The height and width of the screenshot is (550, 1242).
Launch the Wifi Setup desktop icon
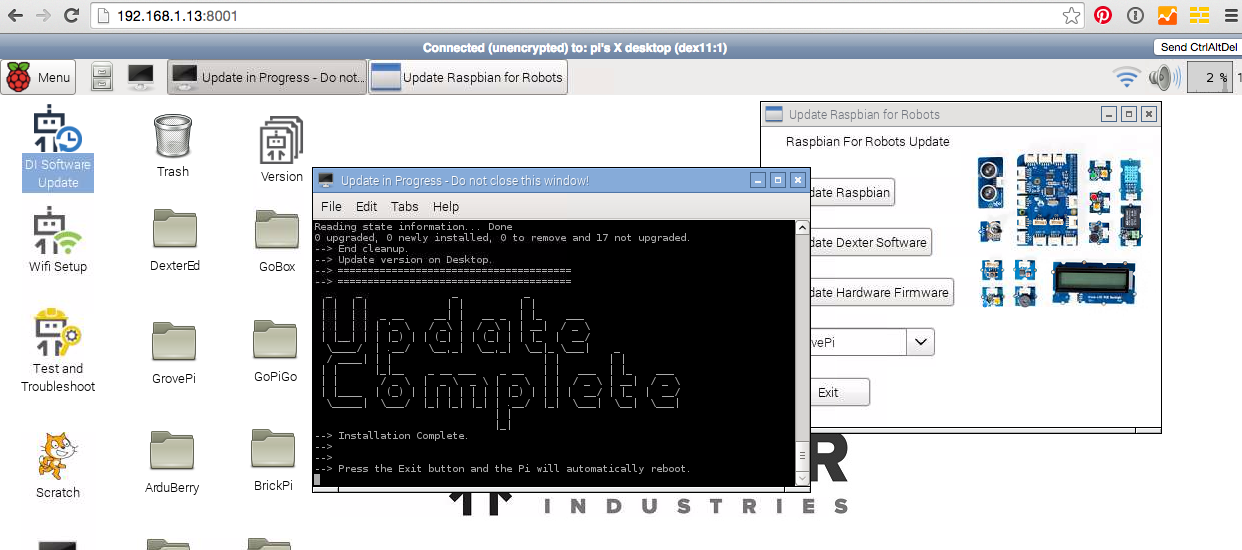58,241
